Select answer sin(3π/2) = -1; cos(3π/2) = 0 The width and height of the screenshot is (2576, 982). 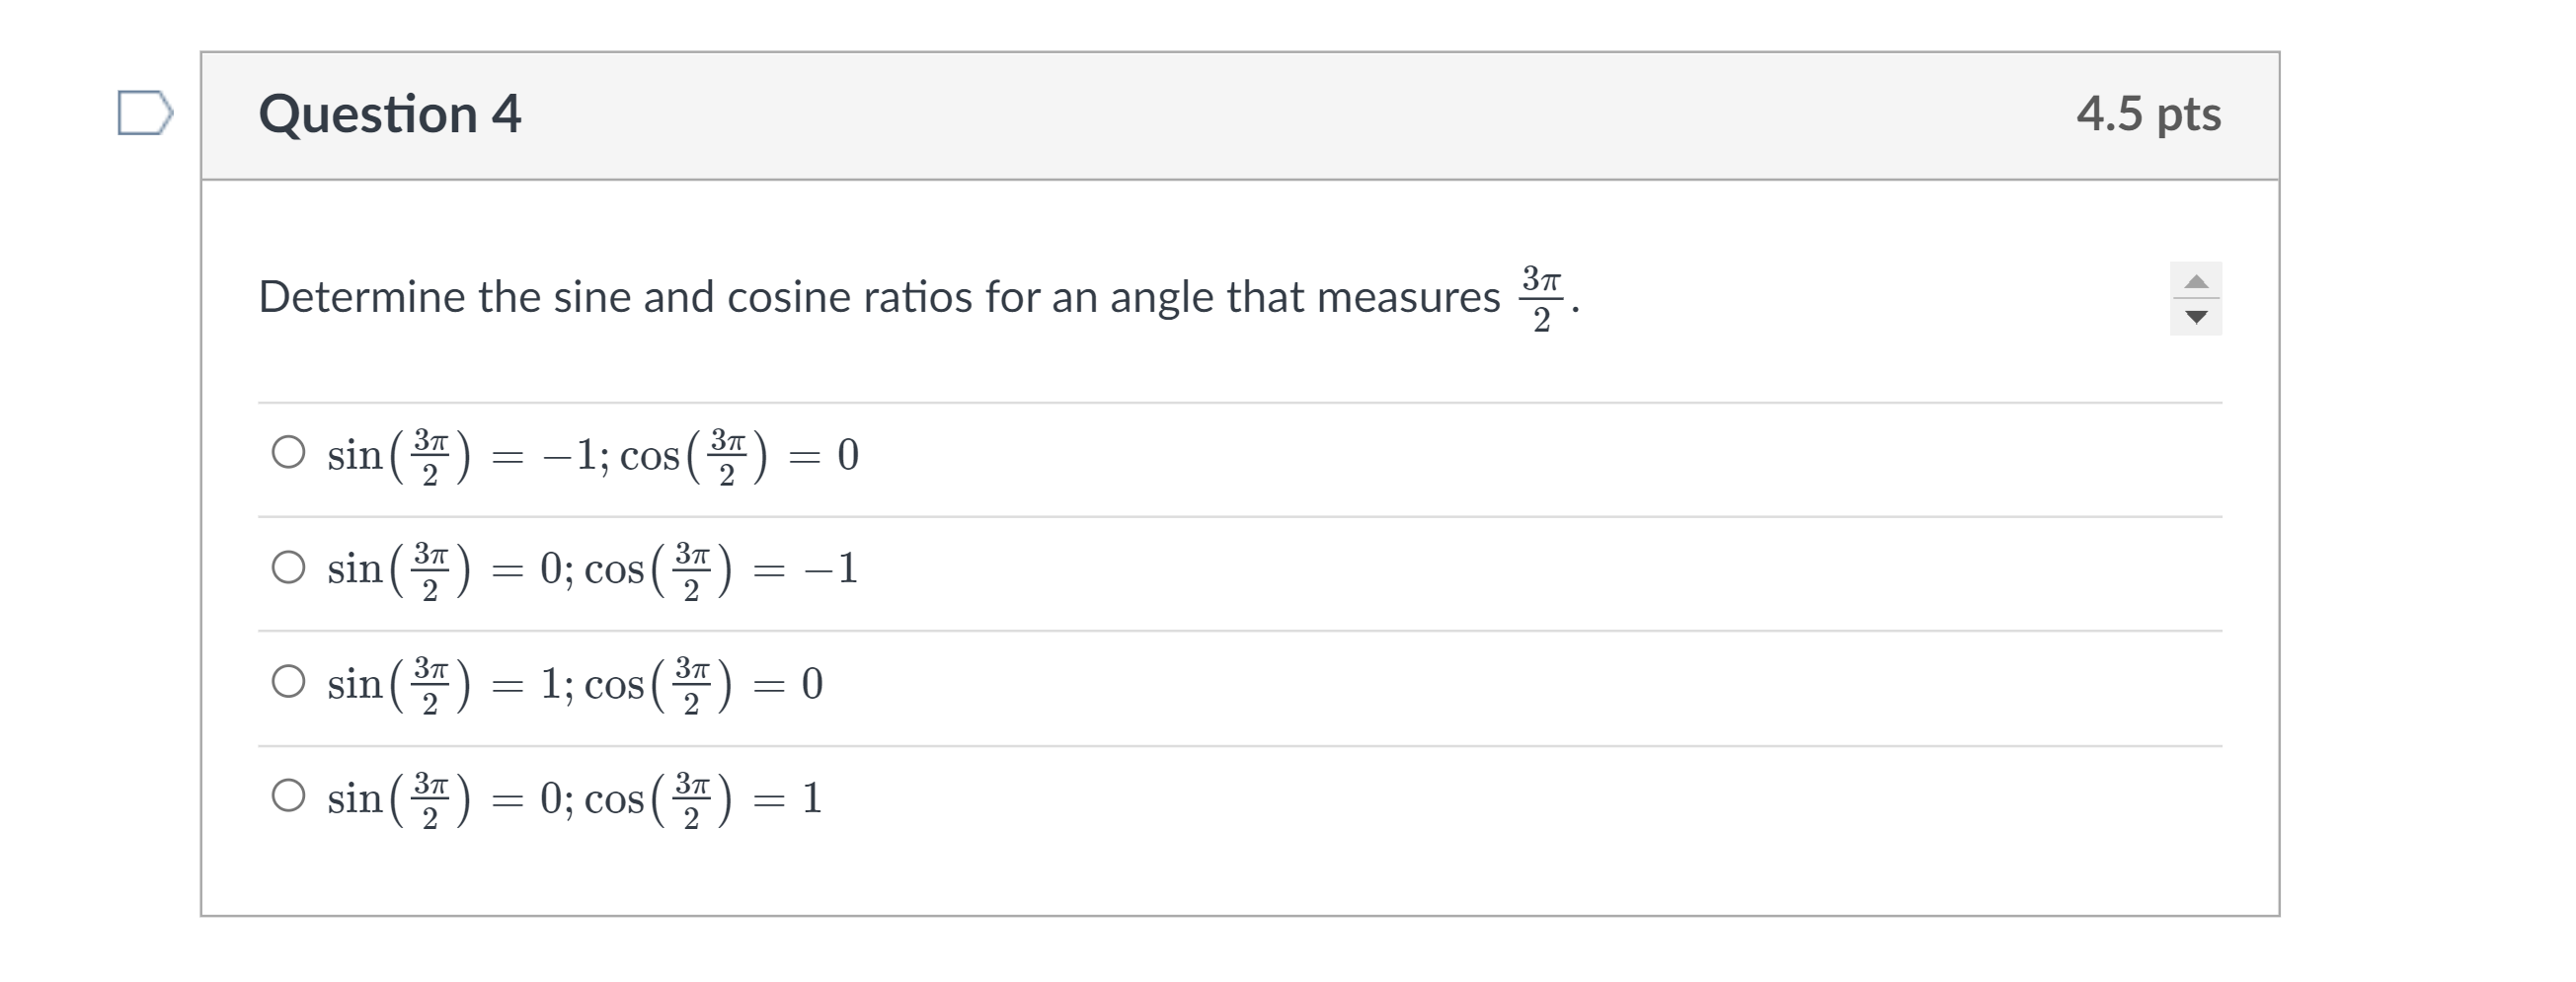coord(289,455)
